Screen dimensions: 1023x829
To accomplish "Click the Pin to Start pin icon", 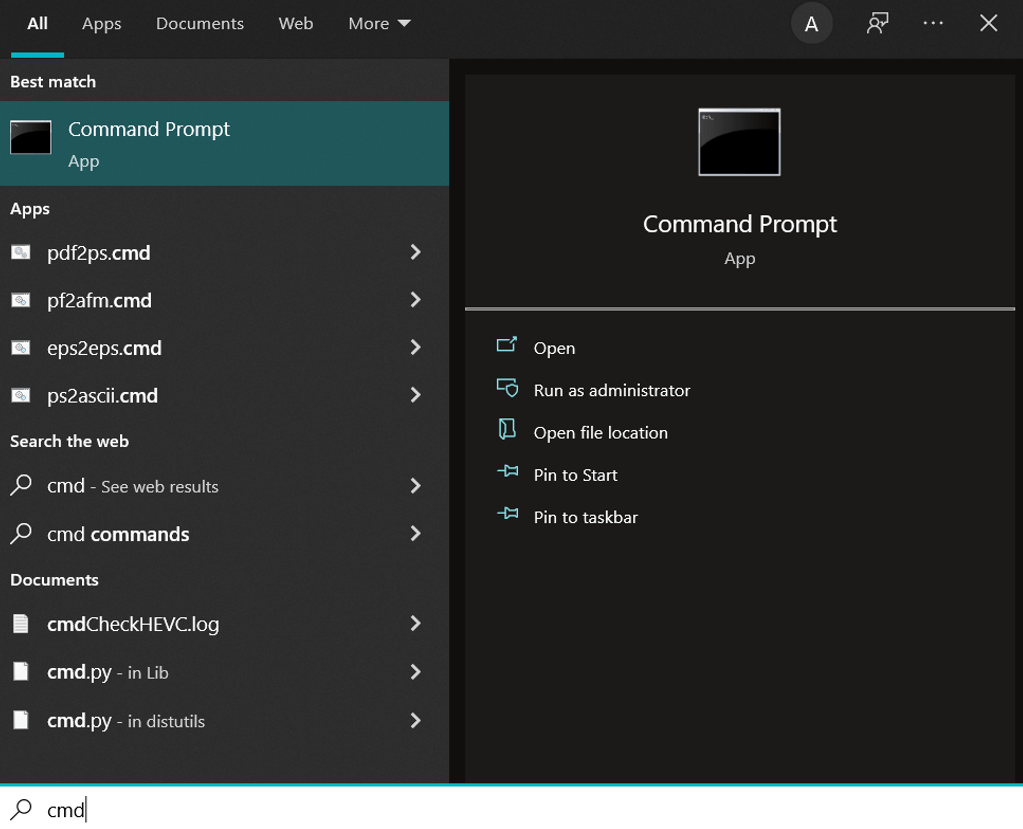I will coord(507,472).
